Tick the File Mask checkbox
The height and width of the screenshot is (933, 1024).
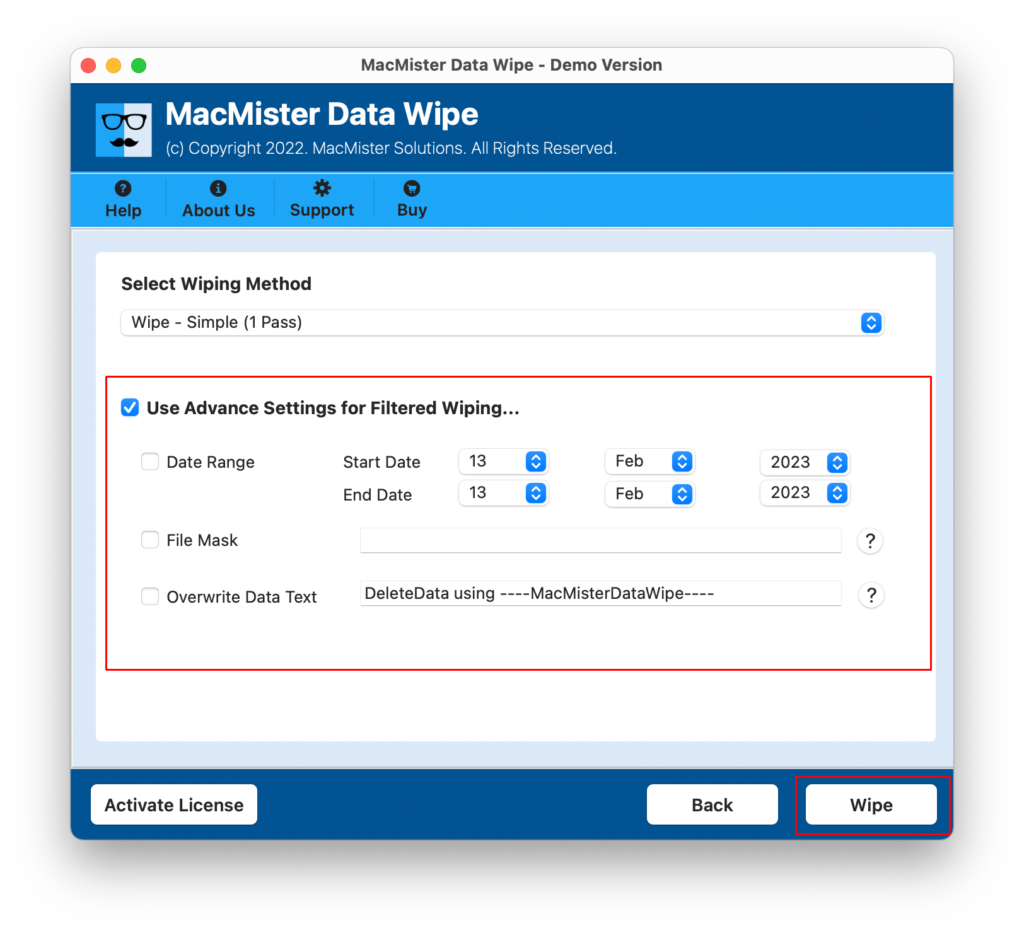(x=150, y=540)
